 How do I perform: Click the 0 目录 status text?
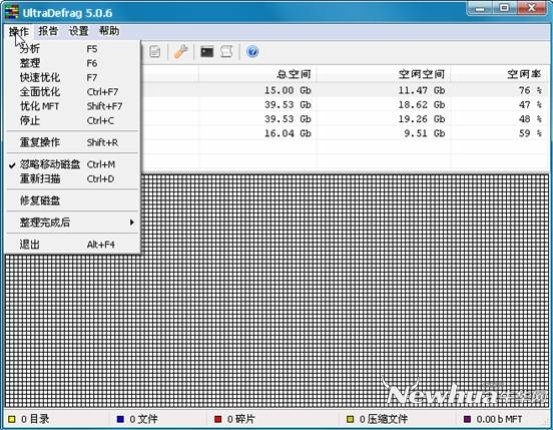point(35,419)
